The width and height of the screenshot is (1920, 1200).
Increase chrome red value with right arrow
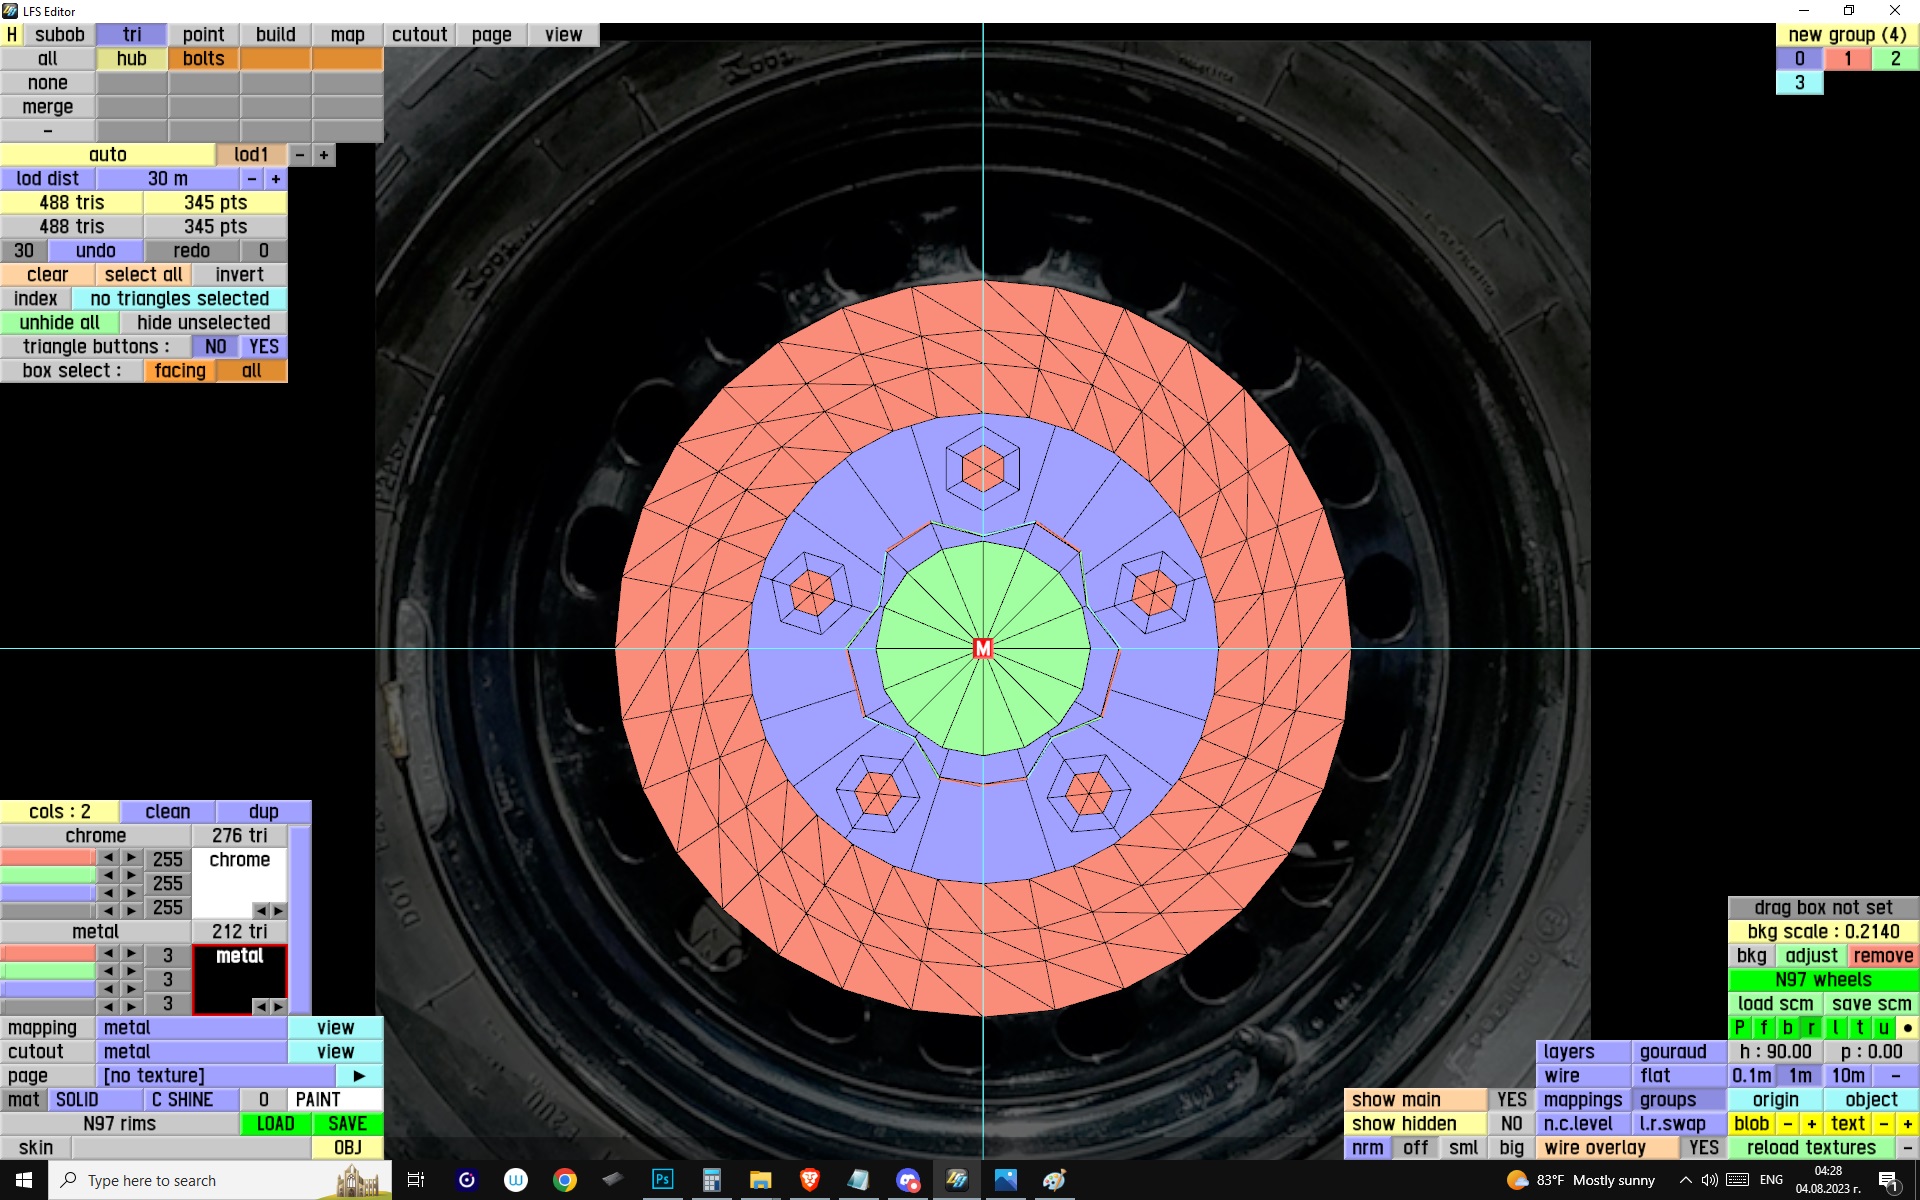131,857
